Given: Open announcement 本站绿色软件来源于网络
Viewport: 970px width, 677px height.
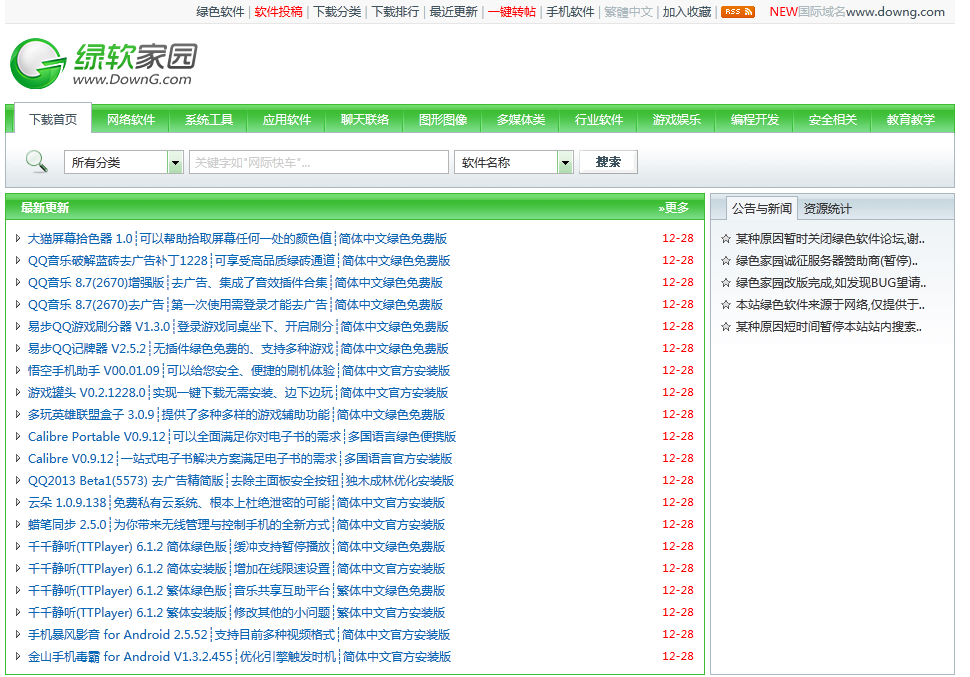Looking at the screenshot, I should click(x=830, y=304).
